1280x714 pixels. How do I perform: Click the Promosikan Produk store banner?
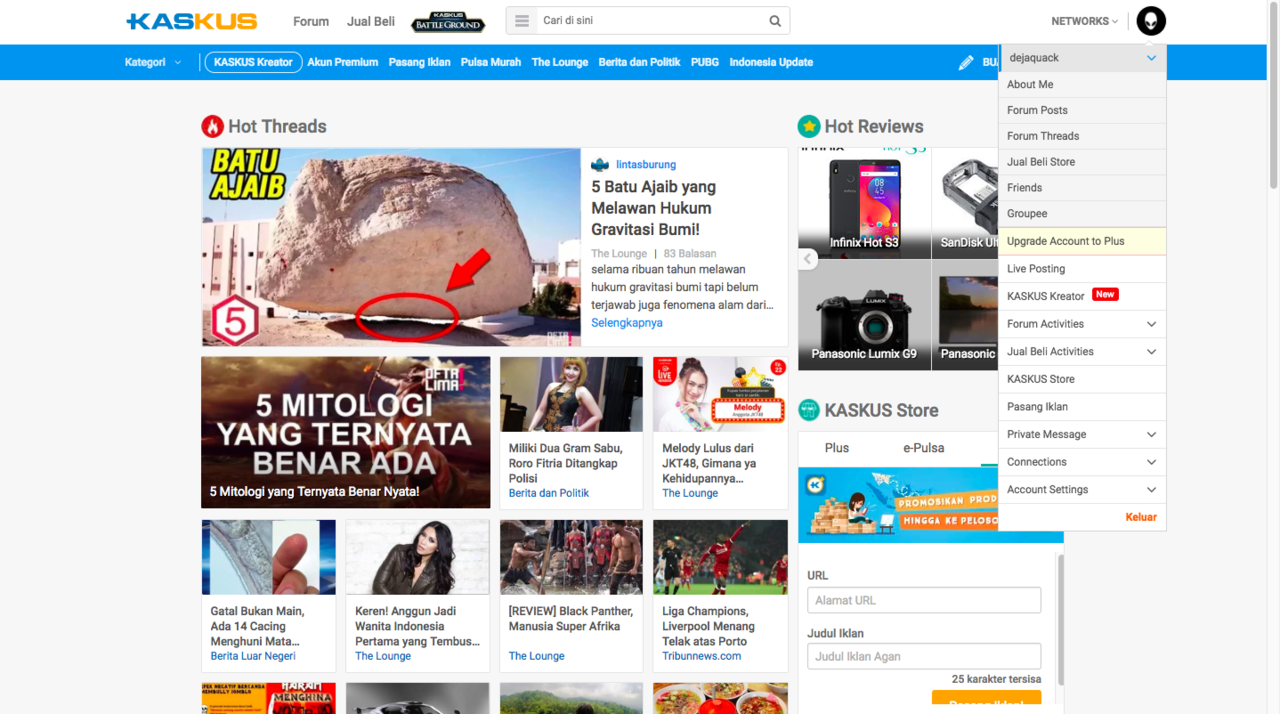coord(898,505)
